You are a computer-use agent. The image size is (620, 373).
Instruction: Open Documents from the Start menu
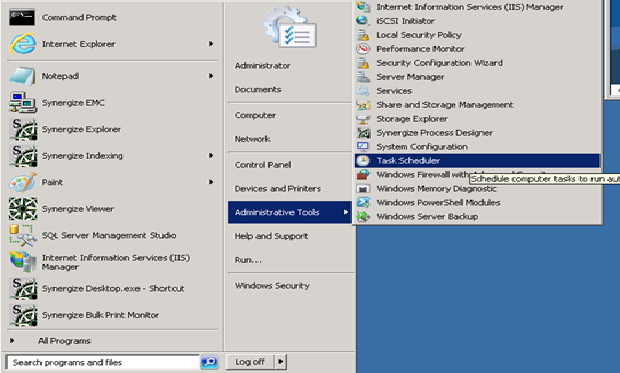coord(258,89)
